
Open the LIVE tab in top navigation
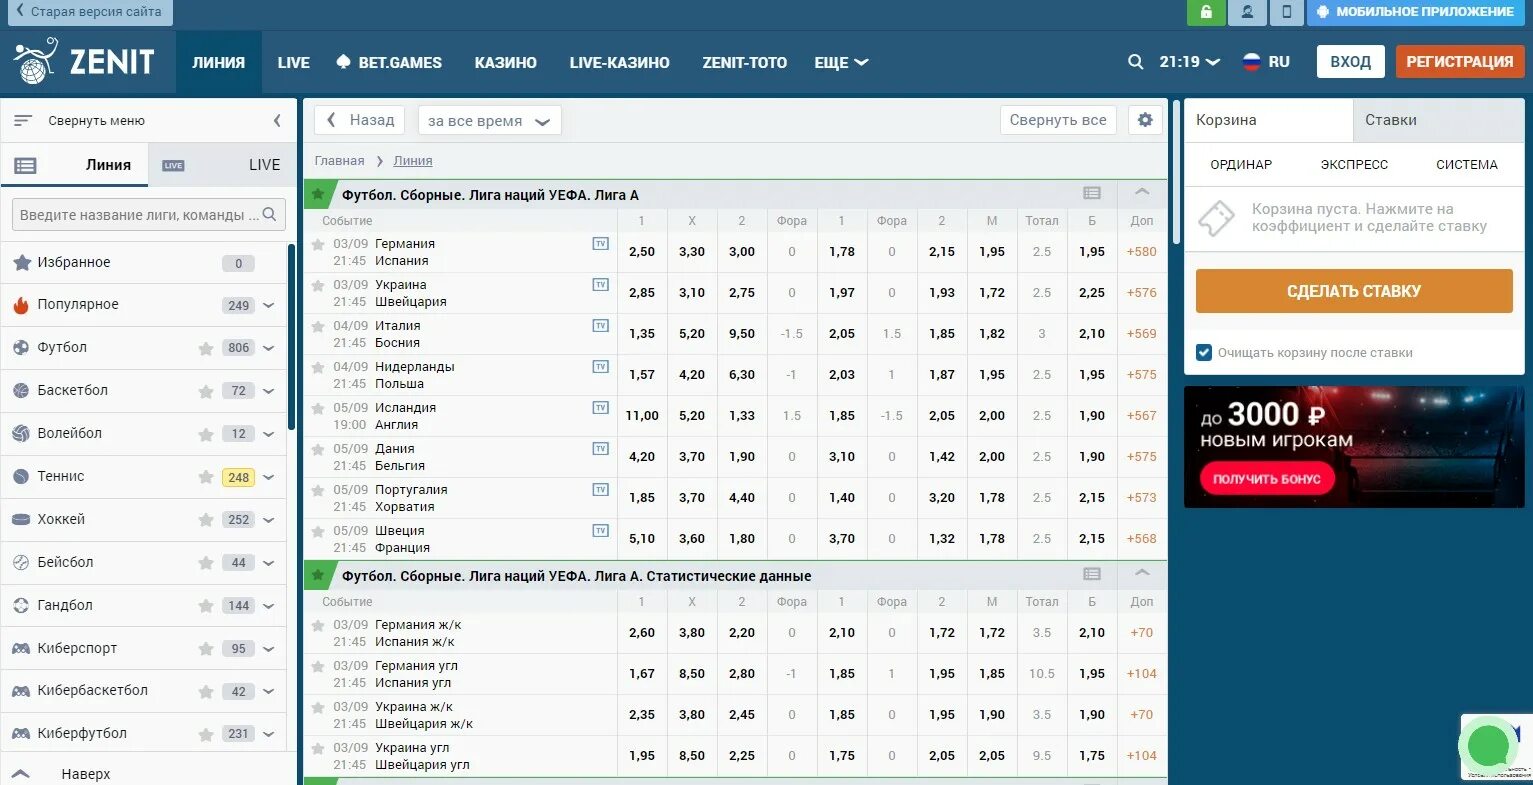pyautogui.click(x=293, y=62)
